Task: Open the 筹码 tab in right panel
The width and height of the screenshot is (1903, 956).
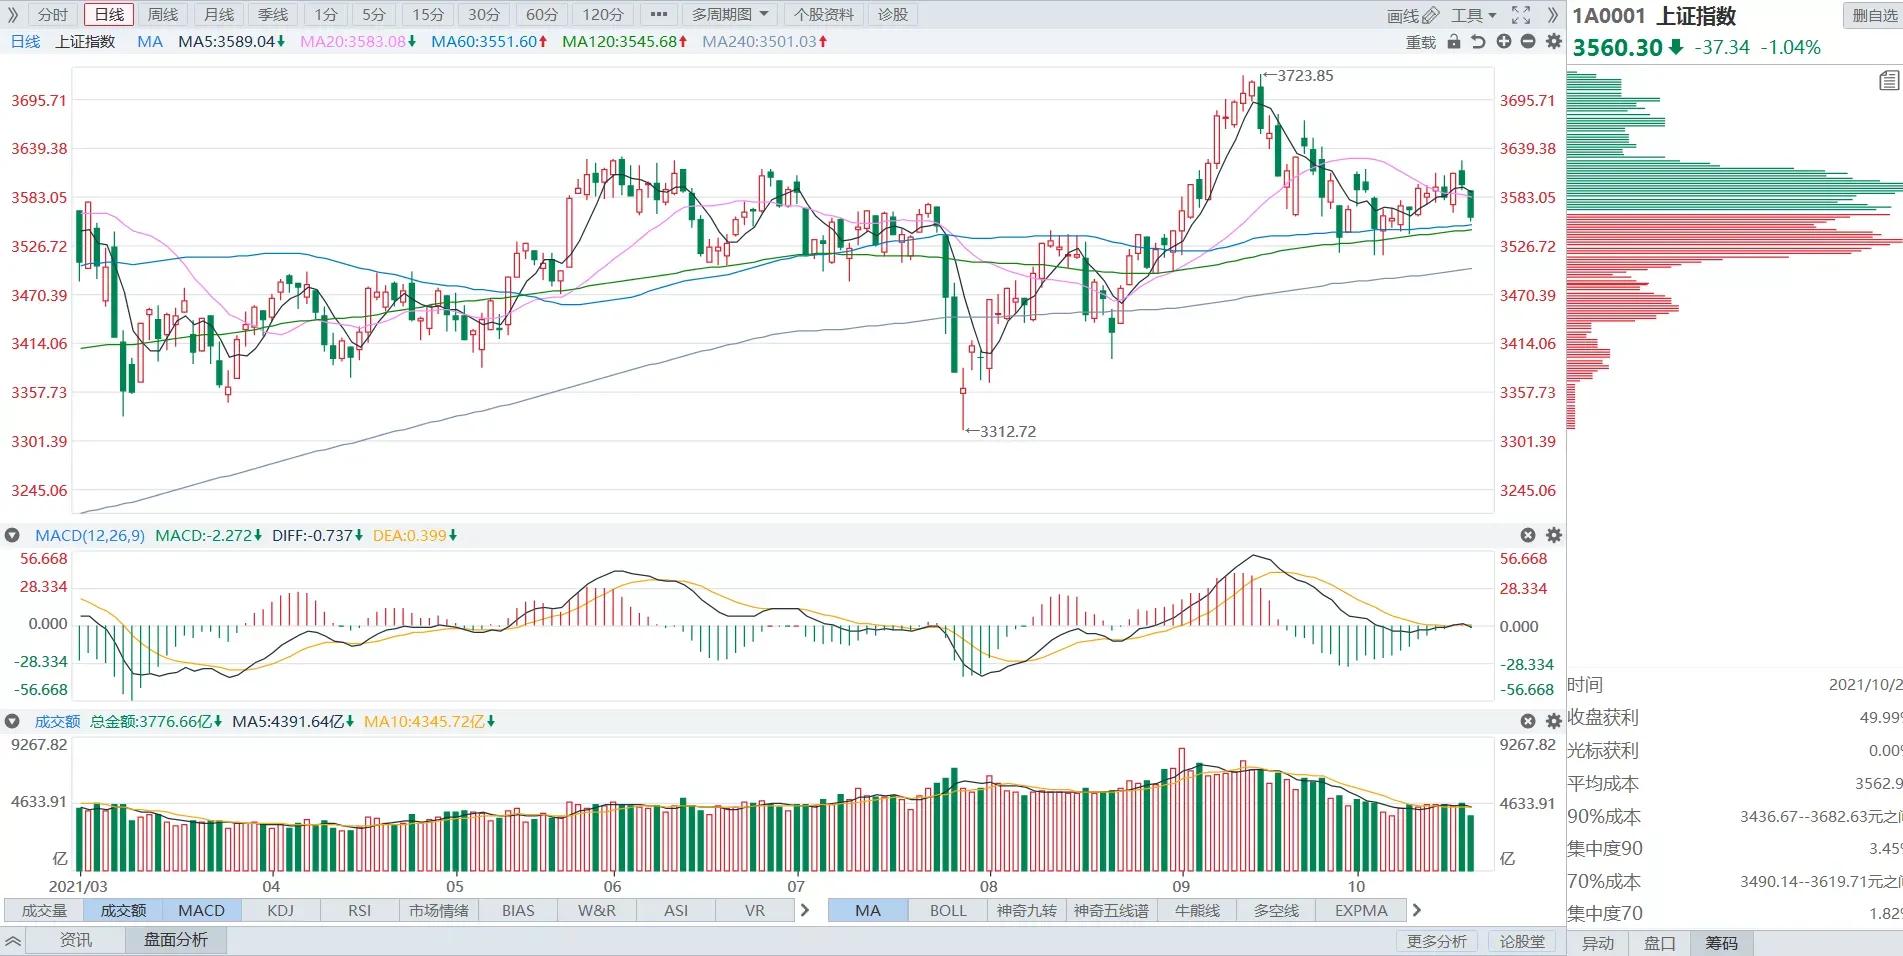Action: (x=1722, y=943)
